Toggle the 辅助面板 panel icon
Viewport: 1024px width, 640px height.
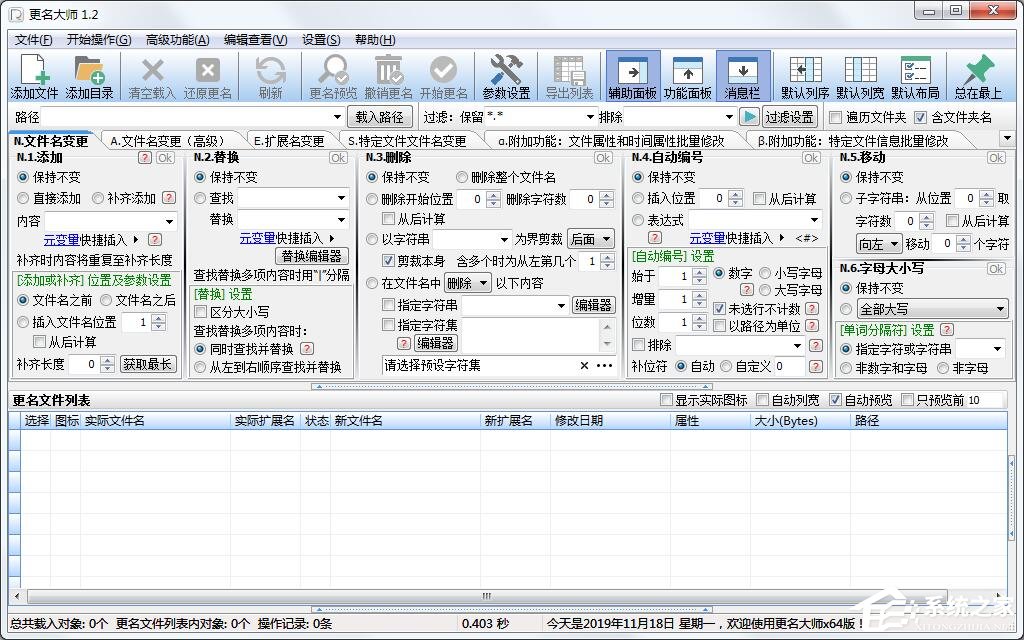point(632,70)
